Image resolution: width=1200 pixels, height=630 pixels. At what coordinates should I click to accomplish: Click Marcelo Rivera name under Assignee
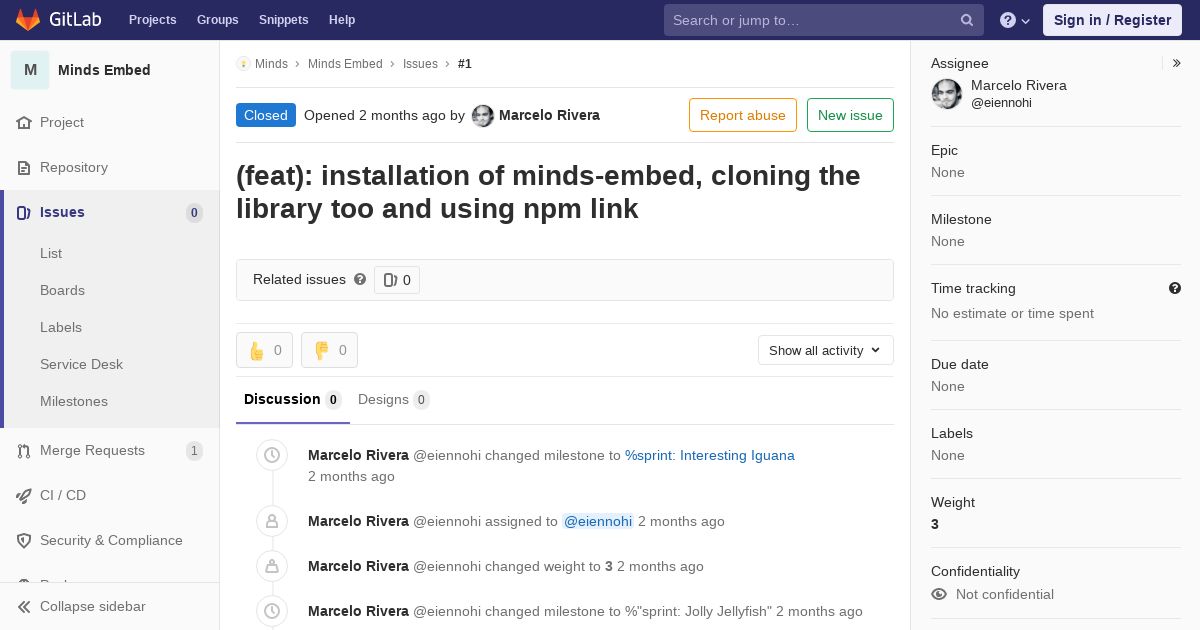pos(1019,85)
